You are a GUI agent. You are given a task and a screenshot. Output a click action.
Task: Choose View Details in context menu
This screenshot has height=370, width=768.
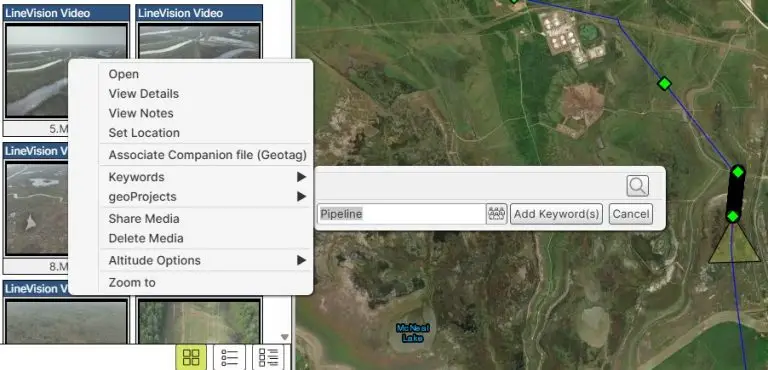pos(144,94)
